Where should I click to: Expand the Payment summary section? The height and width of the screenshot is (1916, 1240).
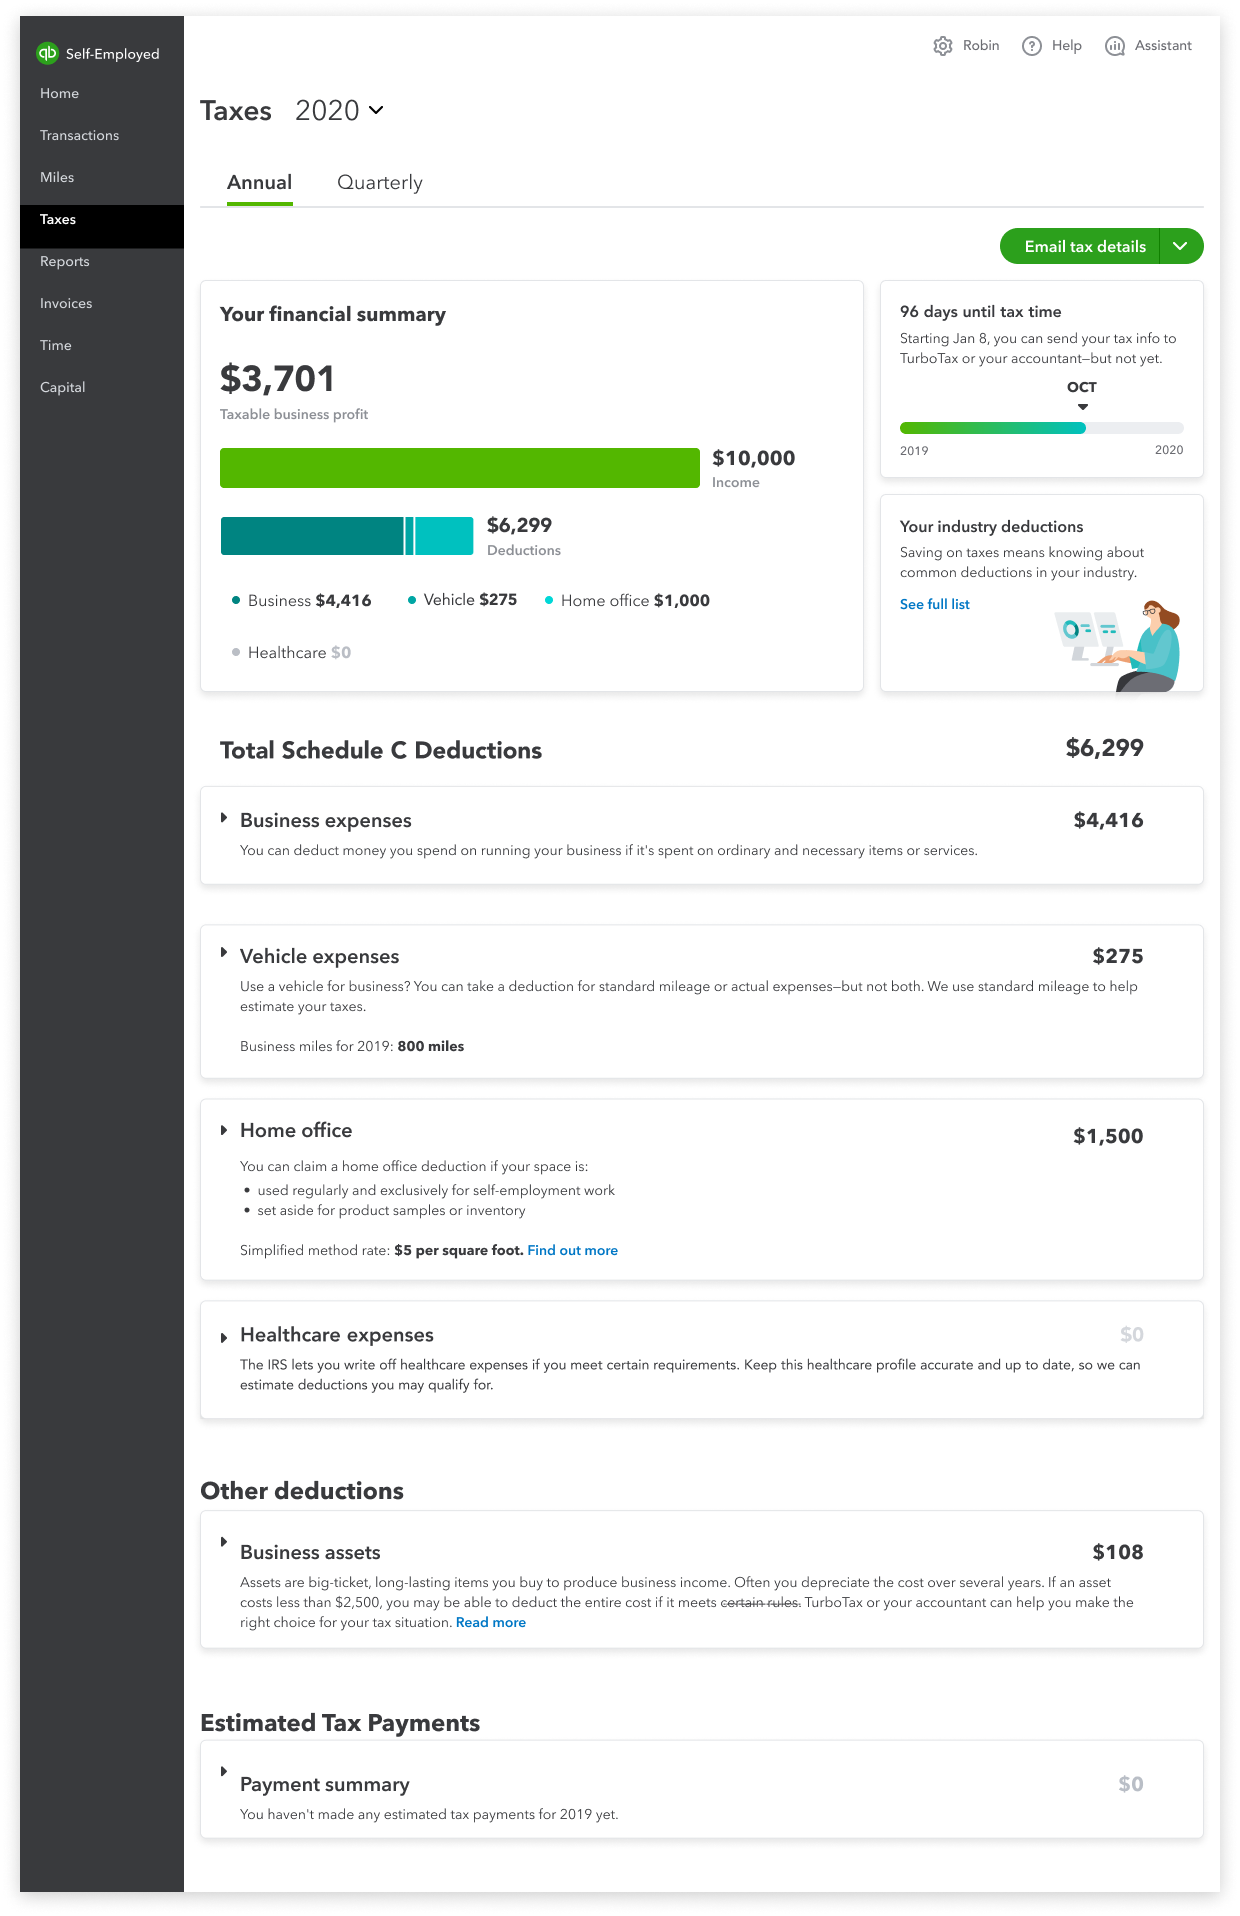pyautogui.click(x=224, y=1771)
